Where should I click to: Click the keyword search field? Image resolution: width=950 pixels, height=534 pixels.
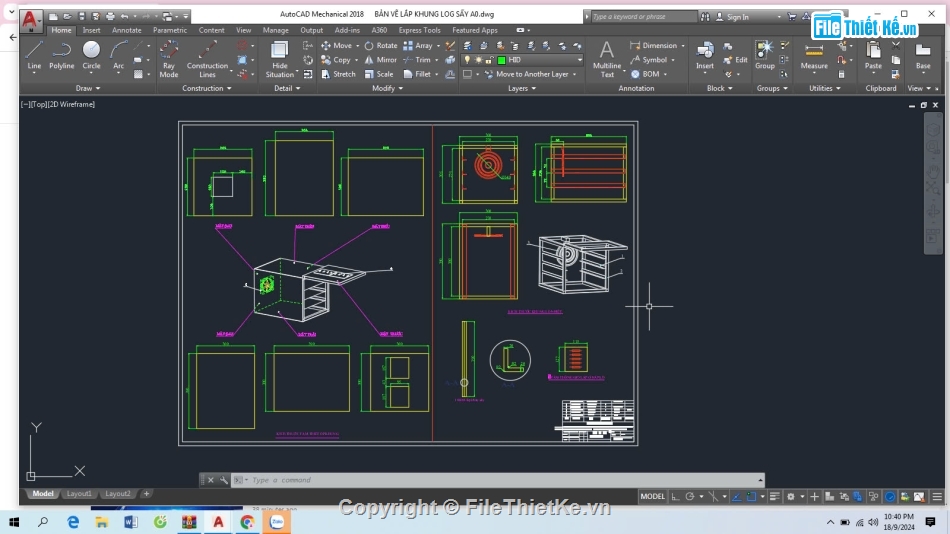point(643,17)
